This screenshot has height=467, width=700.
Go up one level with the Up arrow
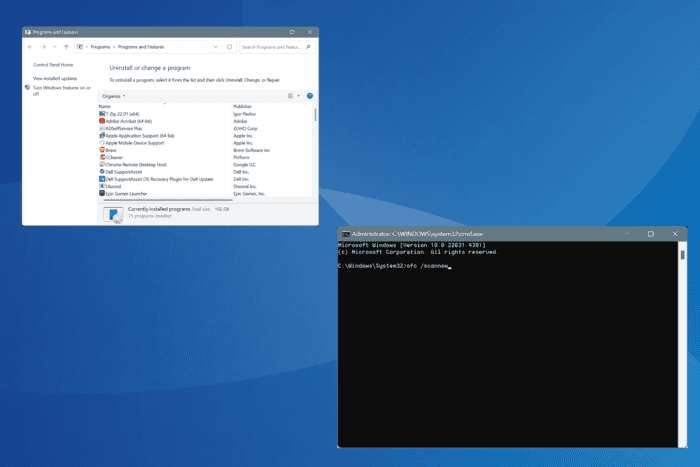(x=66, y=47)
